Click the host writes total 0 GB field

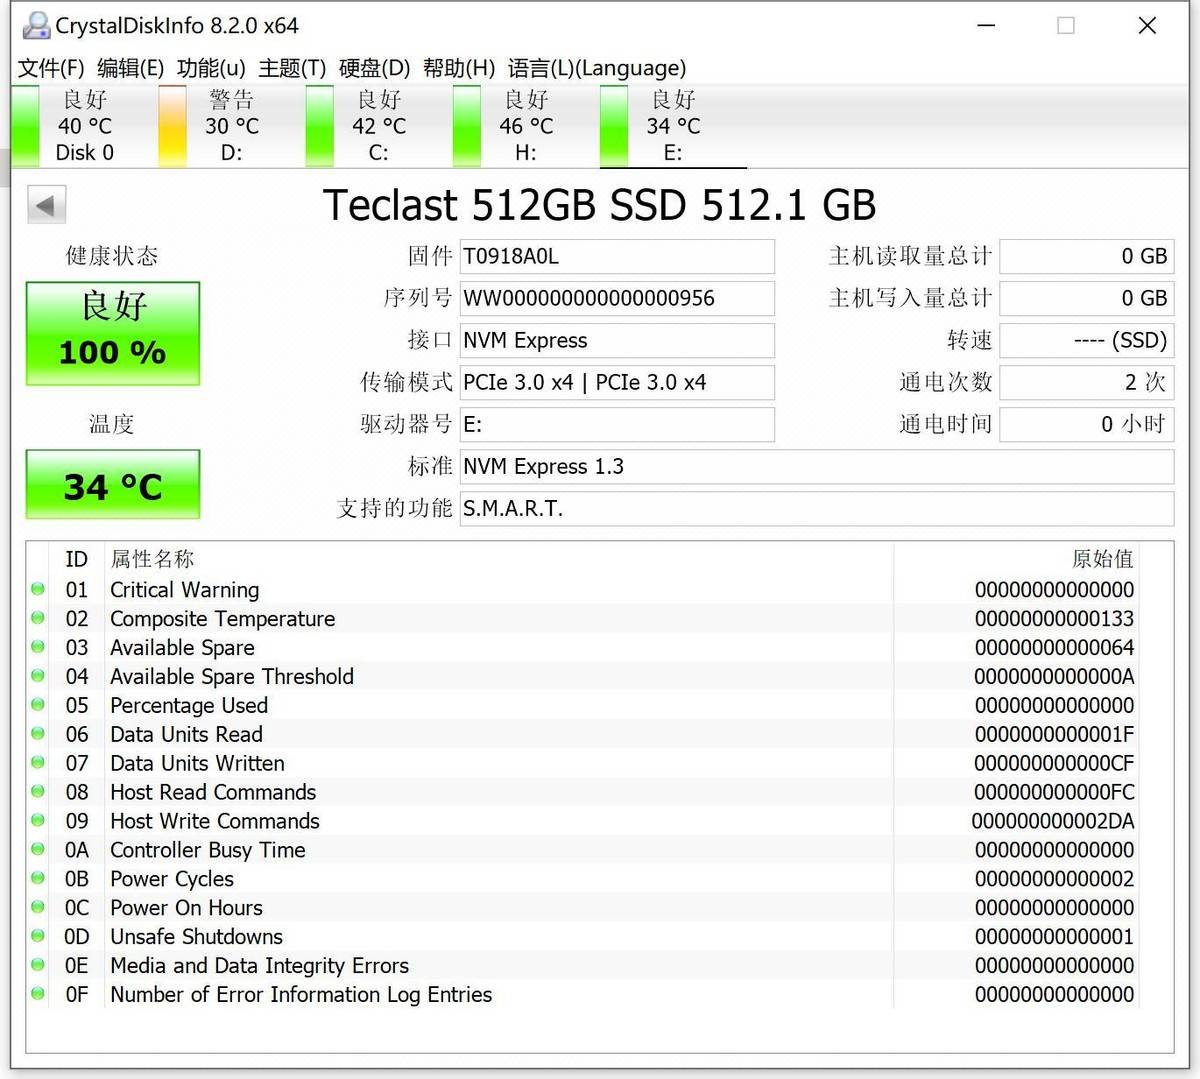click(1087, 298)
